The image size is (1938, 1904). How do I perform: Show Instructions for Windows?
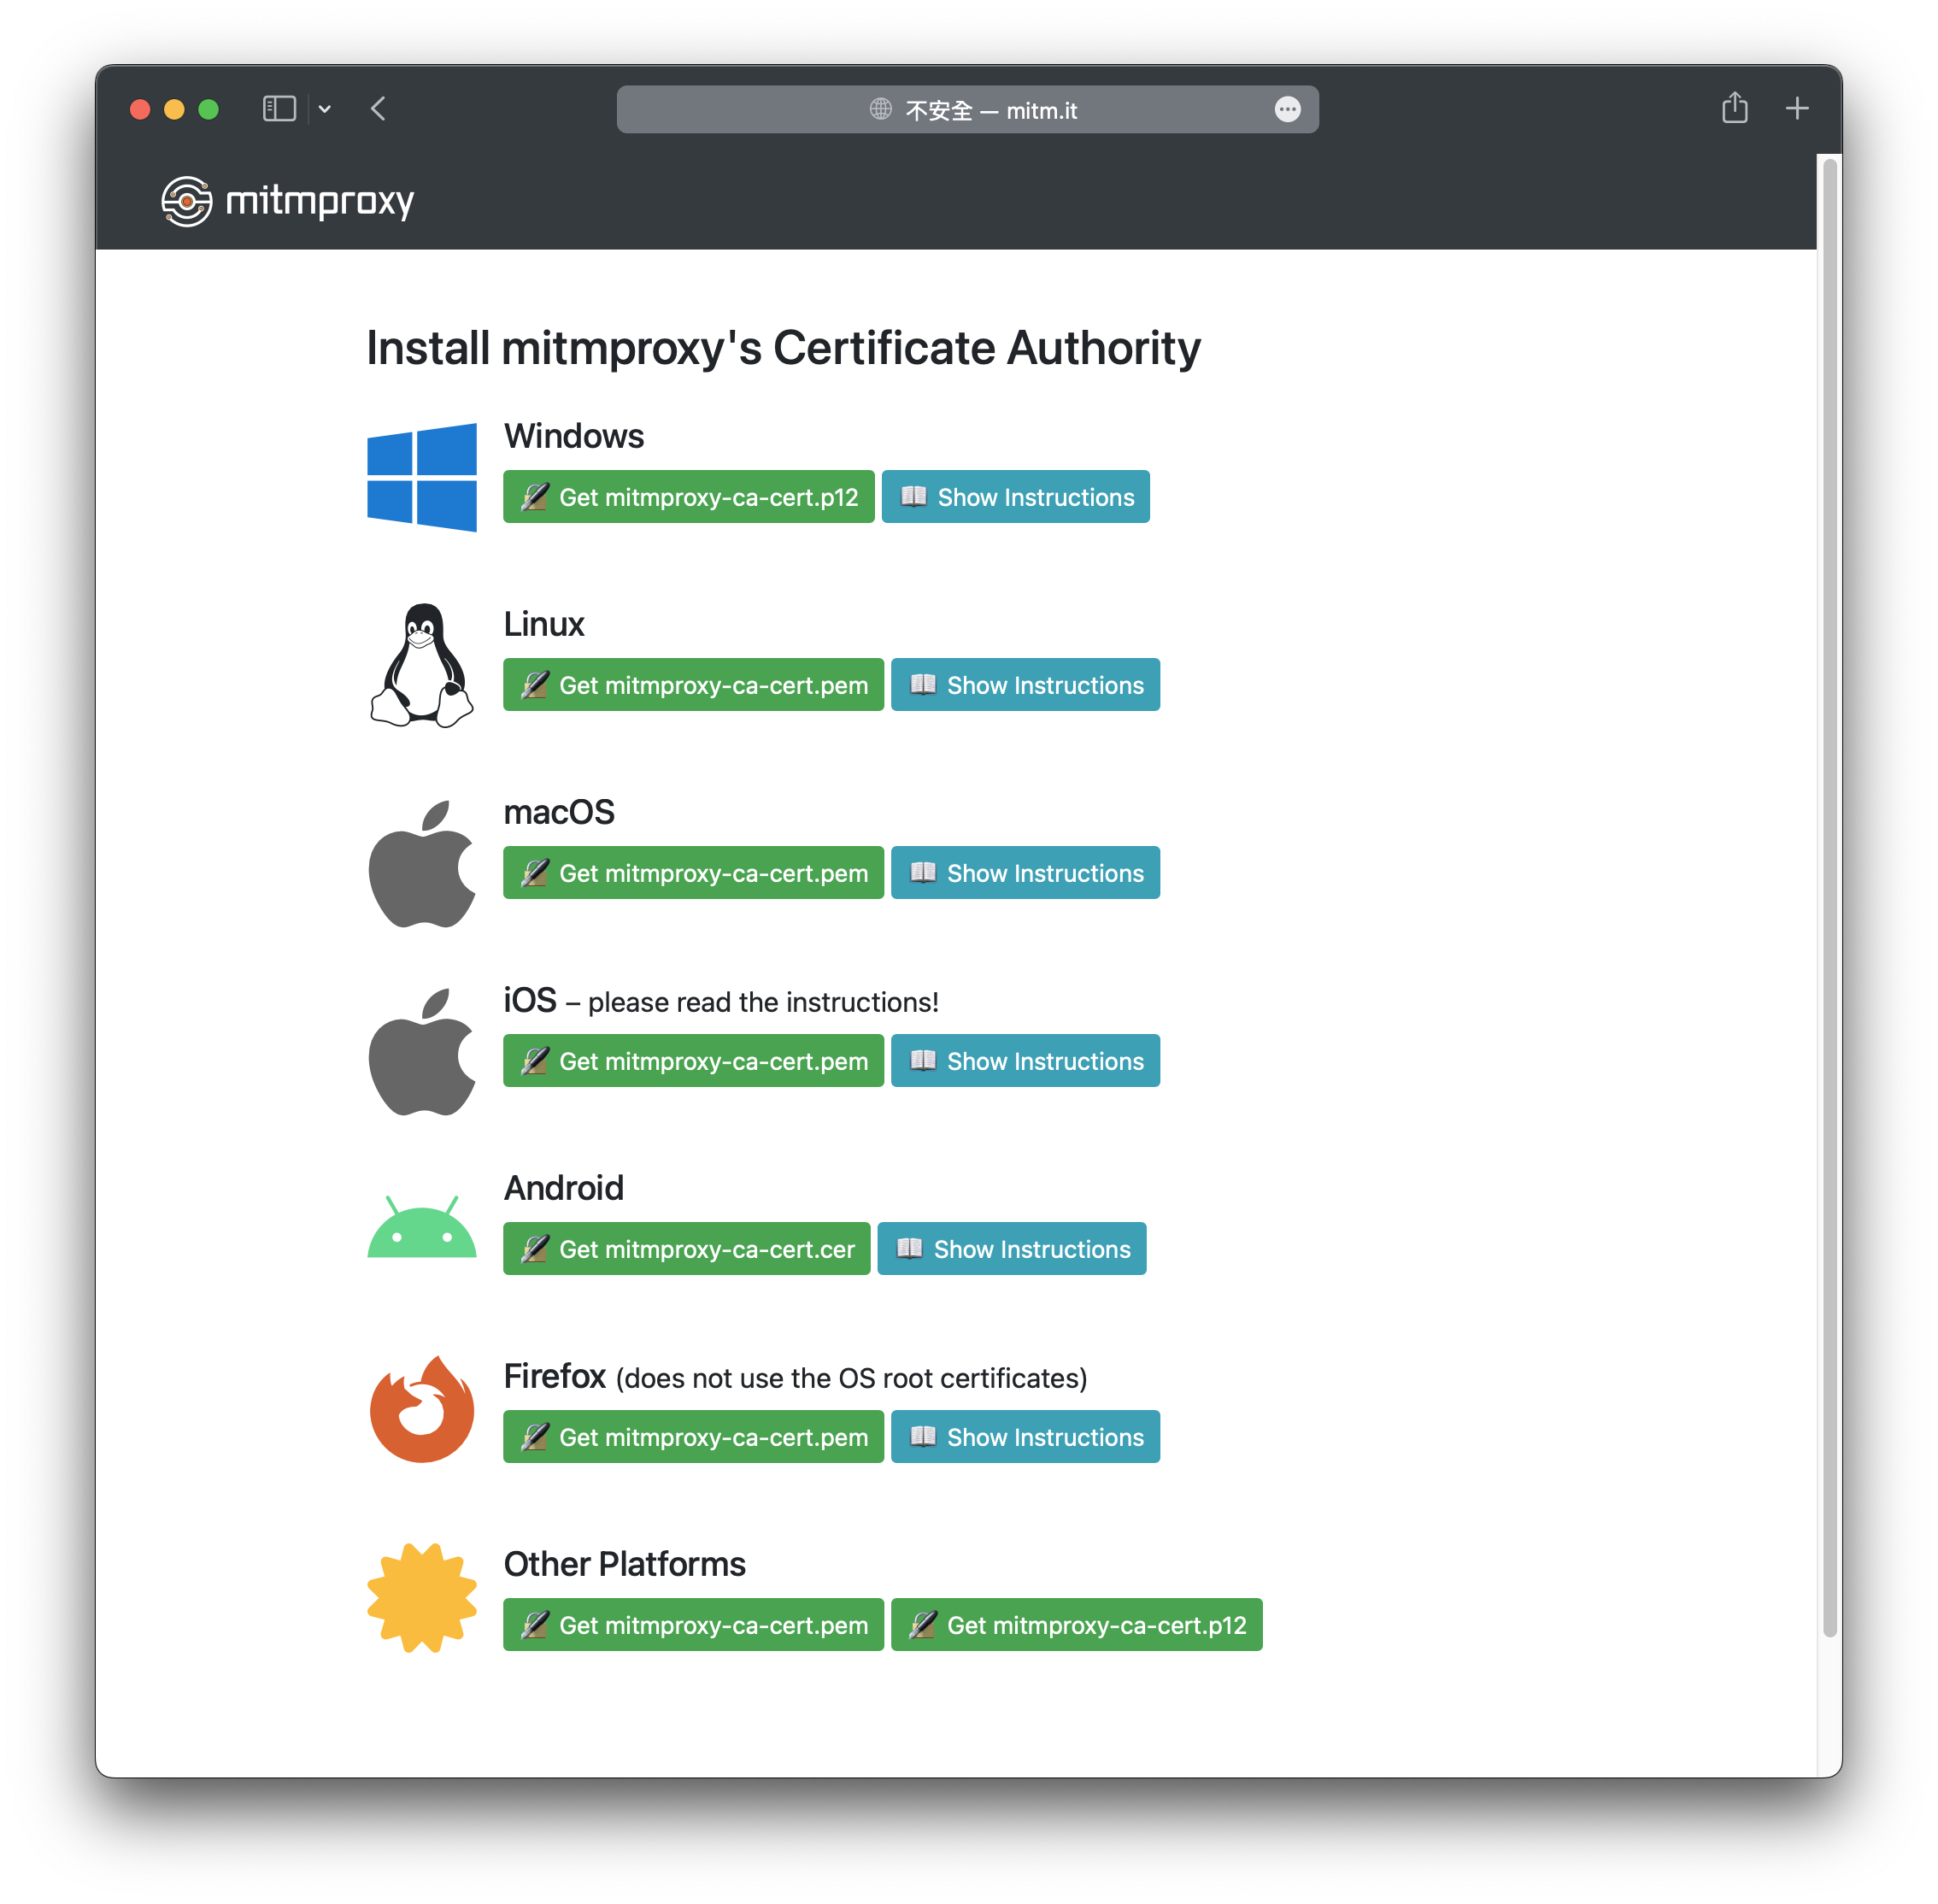click(1016, 497)
